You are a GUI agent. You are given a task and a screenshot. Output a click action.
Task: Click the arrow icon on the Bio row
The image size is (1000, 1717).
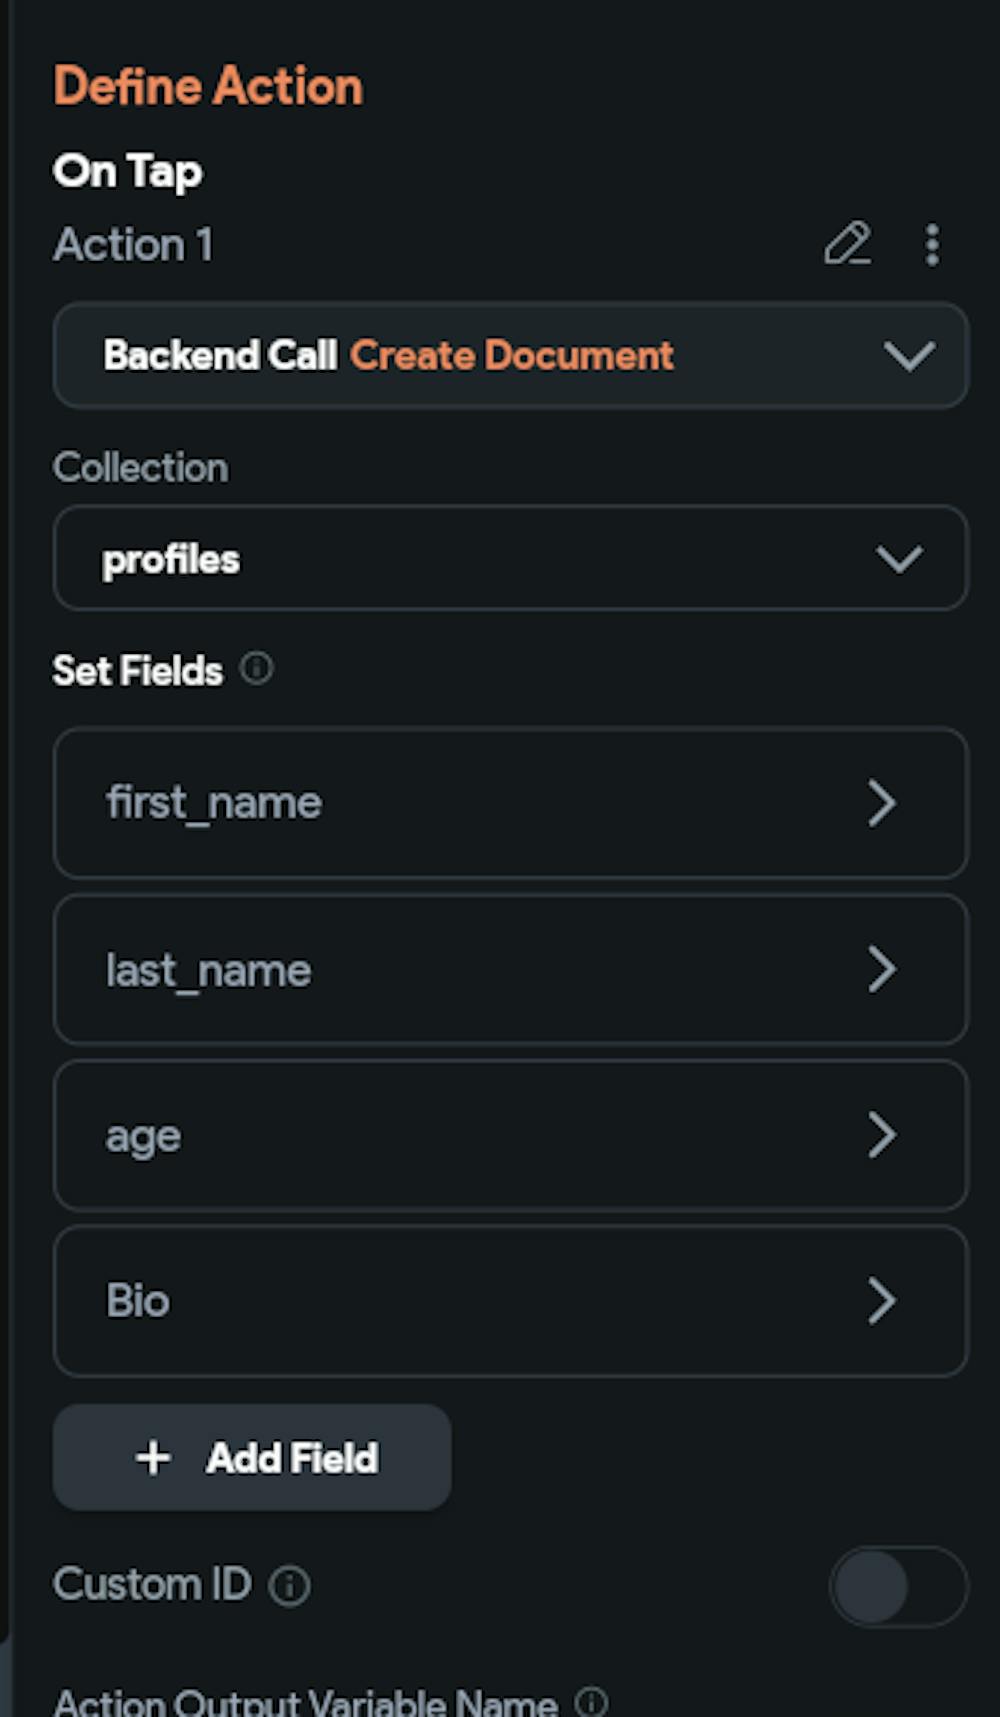tap(881, 1301)
